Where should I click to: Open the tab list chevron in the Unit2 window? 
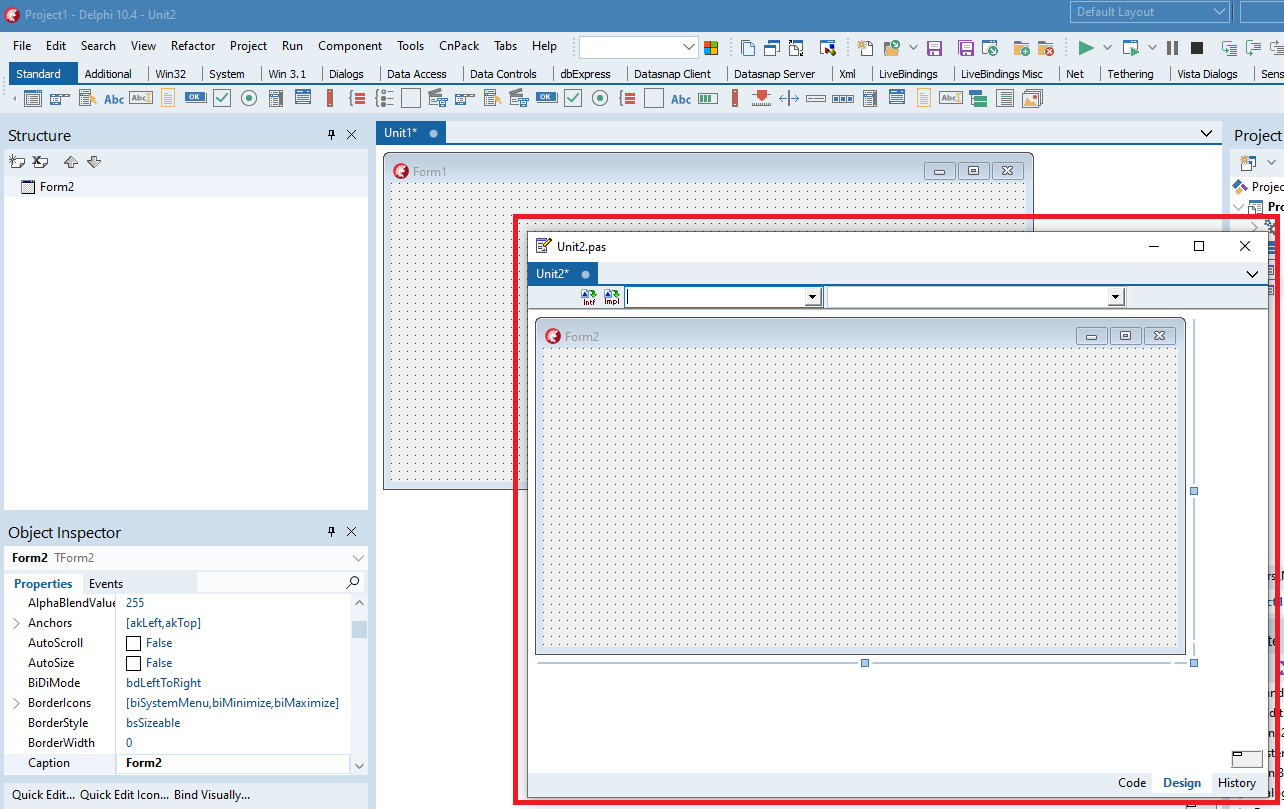[x=1253, y=274]
